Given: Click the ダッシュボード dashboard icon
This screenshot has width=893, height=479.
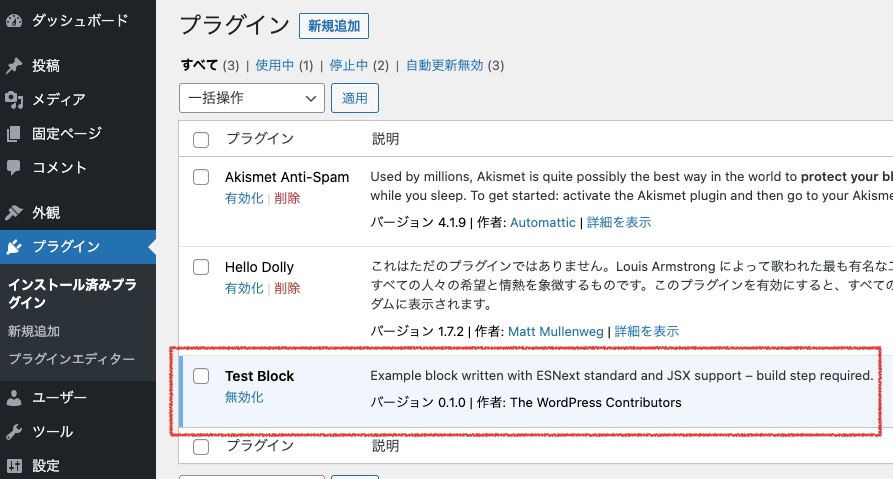Looking at the screenshot, I should coord(14,21).
